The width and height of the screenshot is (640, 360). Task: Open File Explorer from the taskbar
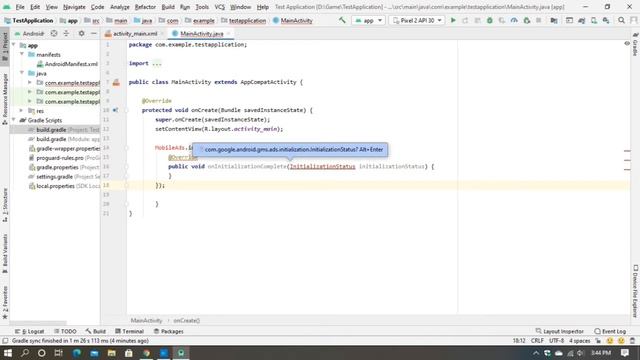(x=111, y=353)
